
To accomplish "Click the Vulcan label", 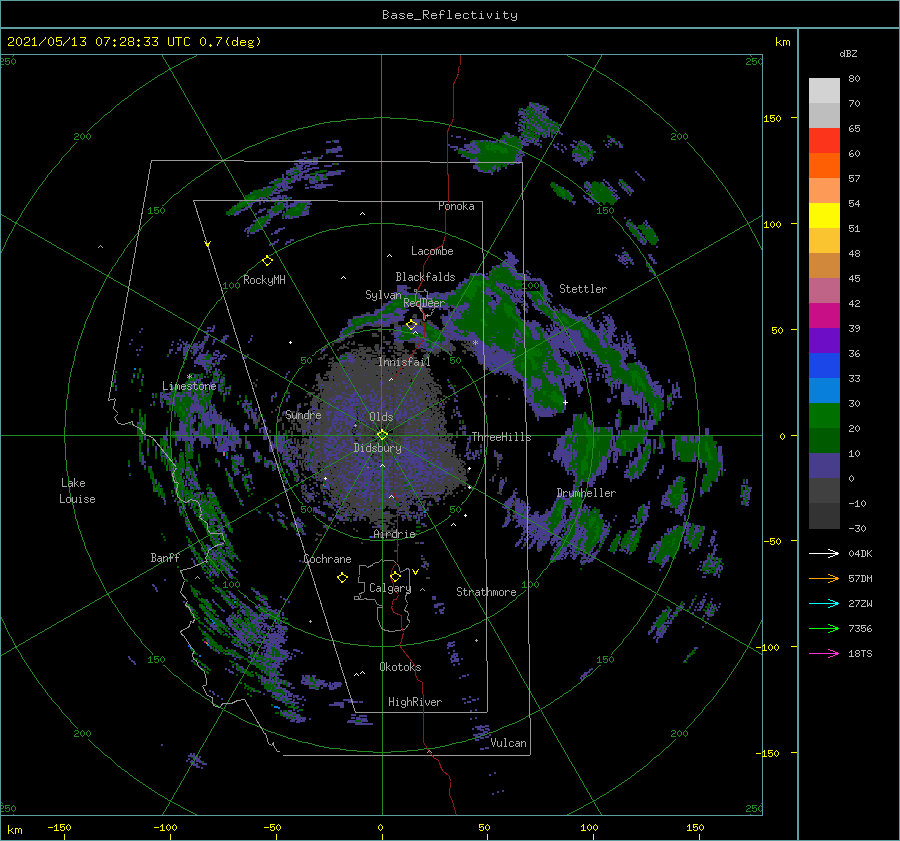I will click(509, 743).
